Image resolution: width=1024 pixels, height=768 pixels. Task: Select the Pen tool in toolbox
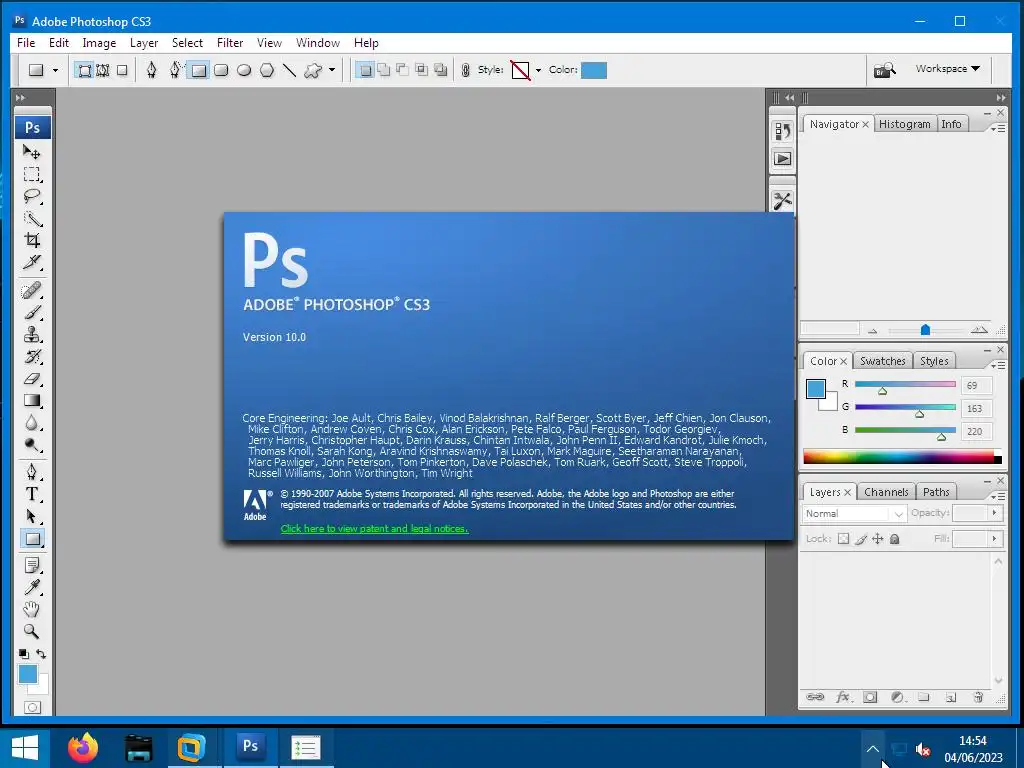[x=32, y=472]
